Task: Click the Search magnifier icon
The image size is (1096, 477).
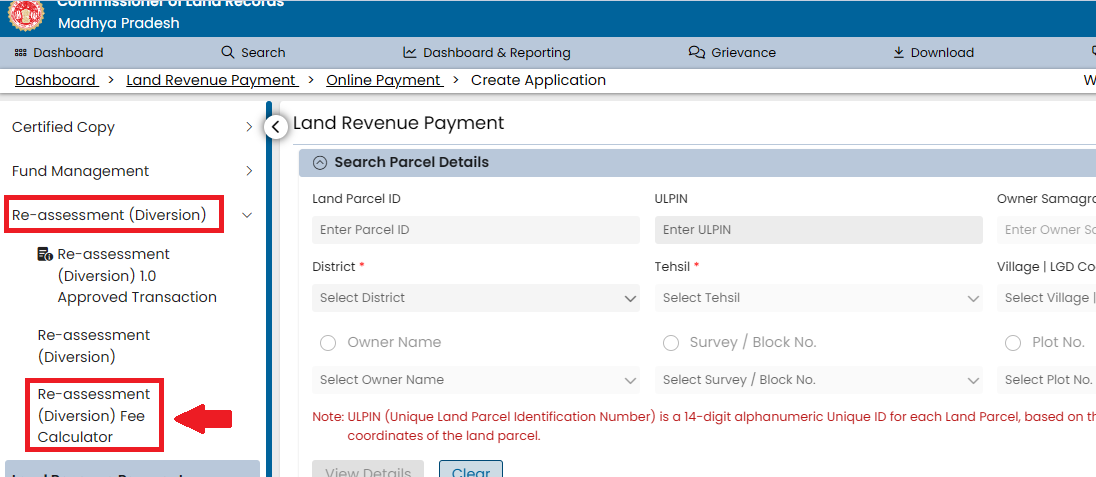Action: 228,53
